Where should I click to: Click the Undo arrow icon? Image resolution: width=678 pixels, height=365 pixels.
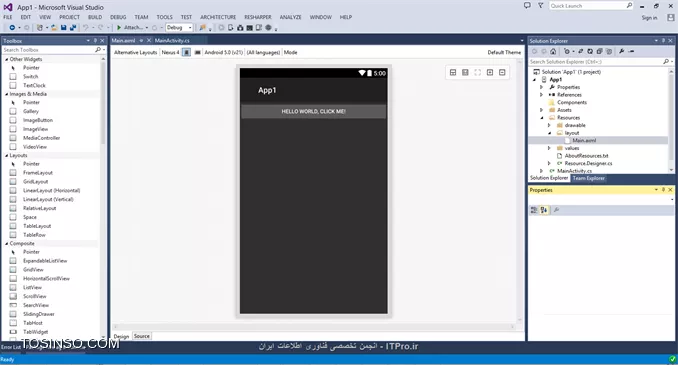click(86, 28)
